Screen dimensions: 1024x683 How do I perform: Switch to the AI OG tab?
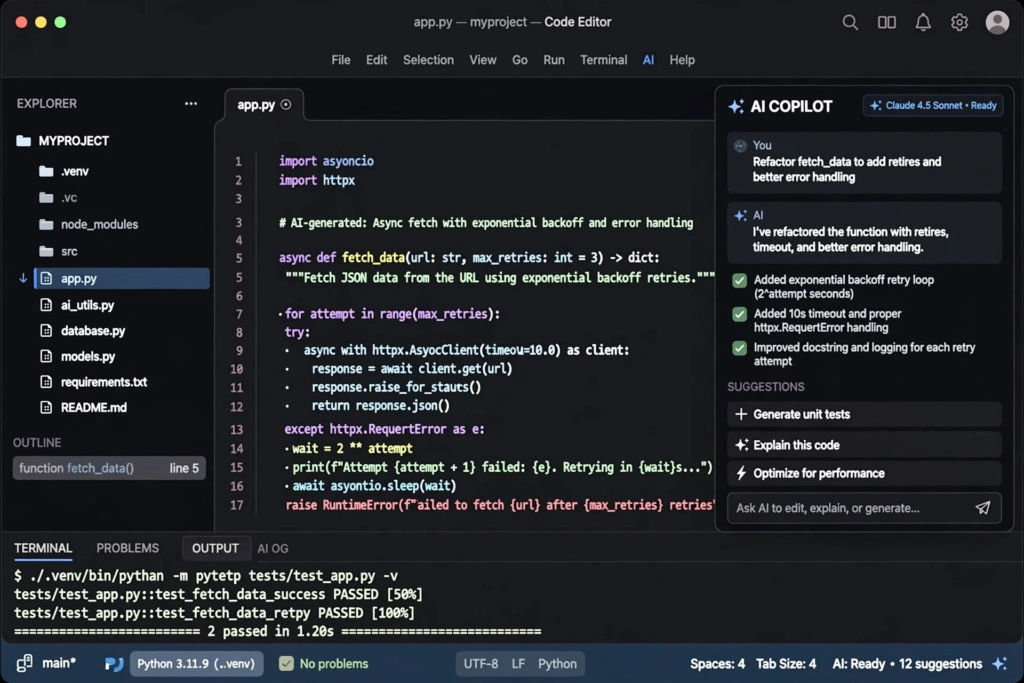273,548
